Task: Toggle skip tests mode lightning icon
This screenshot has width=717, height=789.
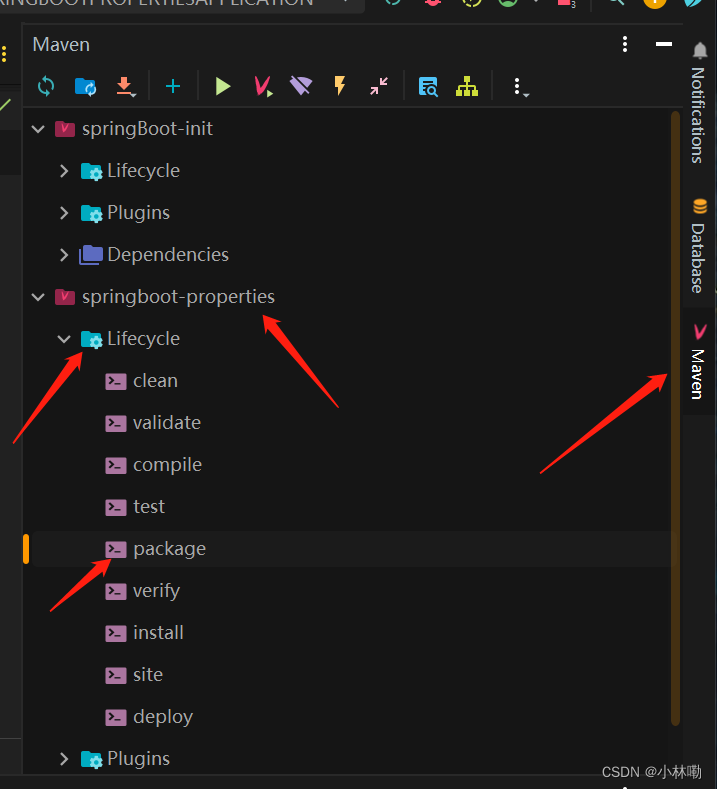Action: pyautogui.click(x=340, y=86)
